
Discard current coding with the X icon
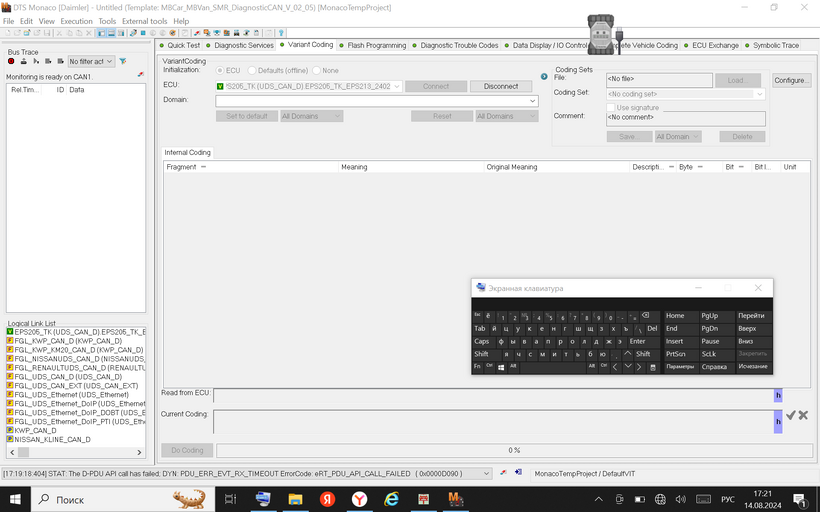click(803, 415)
